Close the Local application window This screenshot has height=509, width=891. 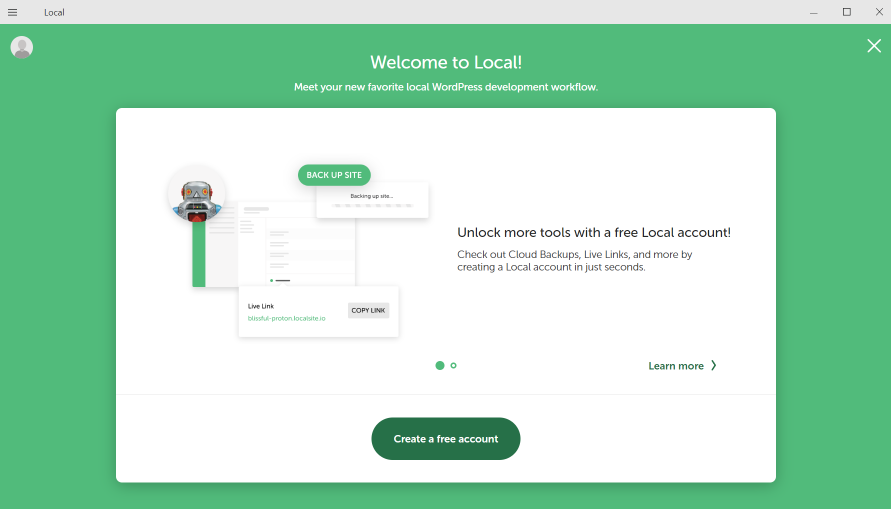(x=879, y=12)
